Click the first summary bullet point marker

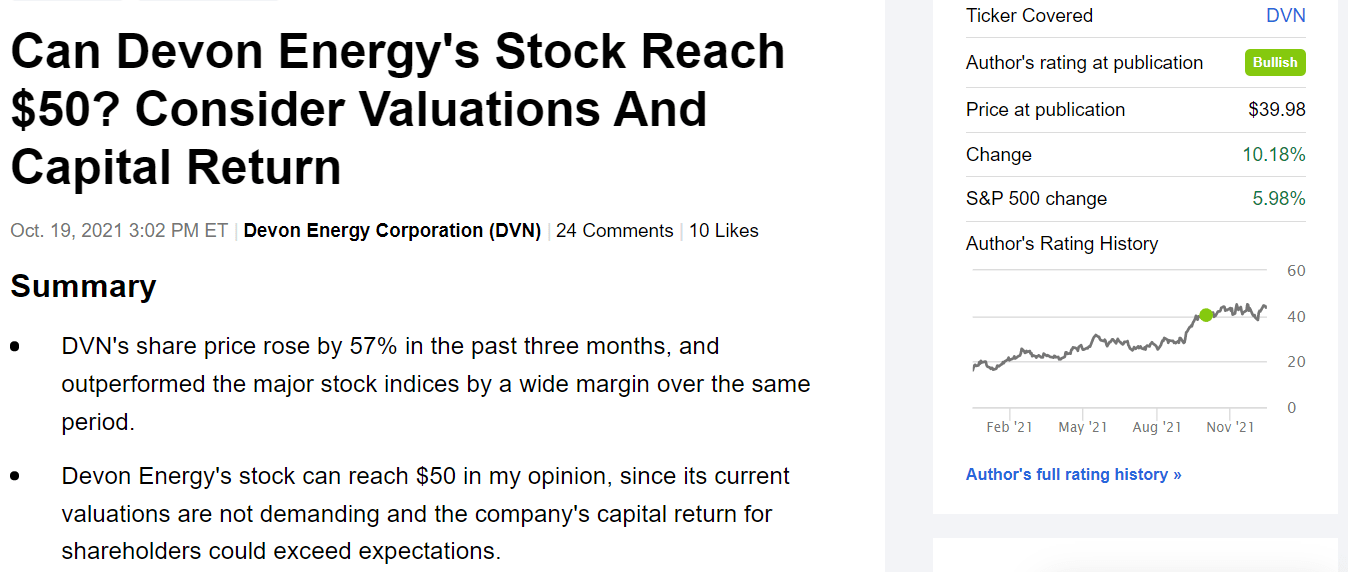coord(15,347)
